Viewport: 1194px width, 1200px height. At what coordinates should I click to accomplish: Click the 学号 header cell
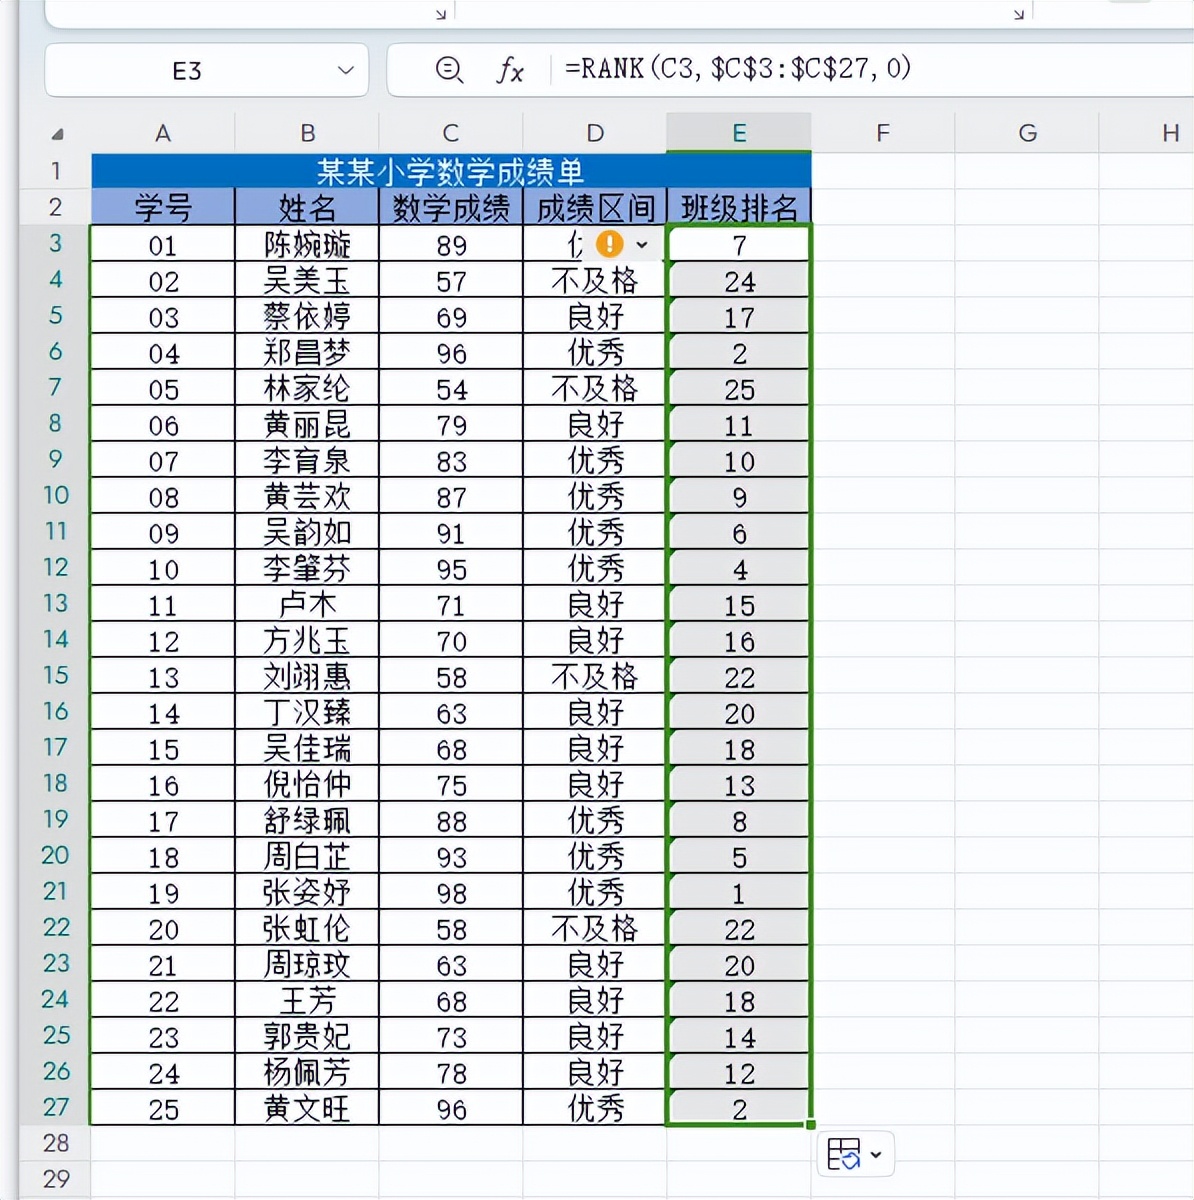pyautogui.click(x=163, y=207)
